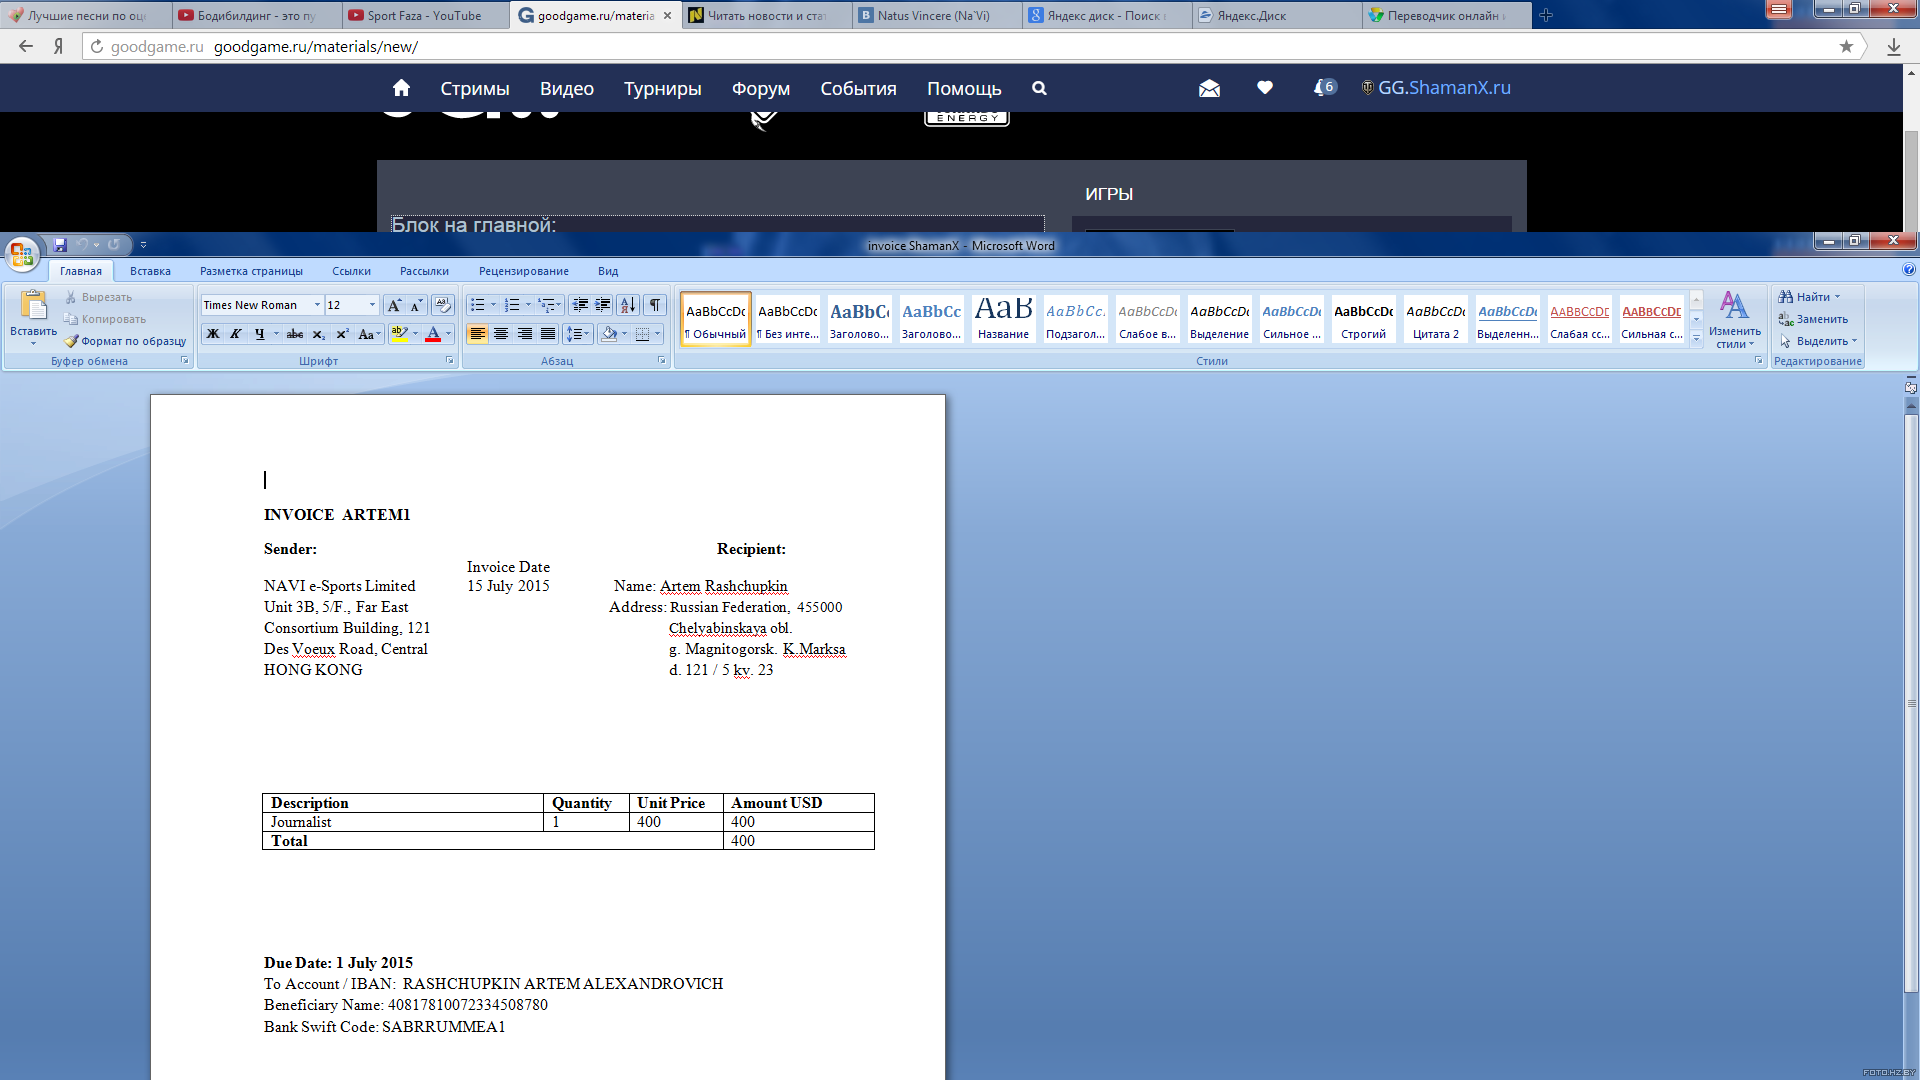Clear formatting with the eraser icon

coord(443,305)
